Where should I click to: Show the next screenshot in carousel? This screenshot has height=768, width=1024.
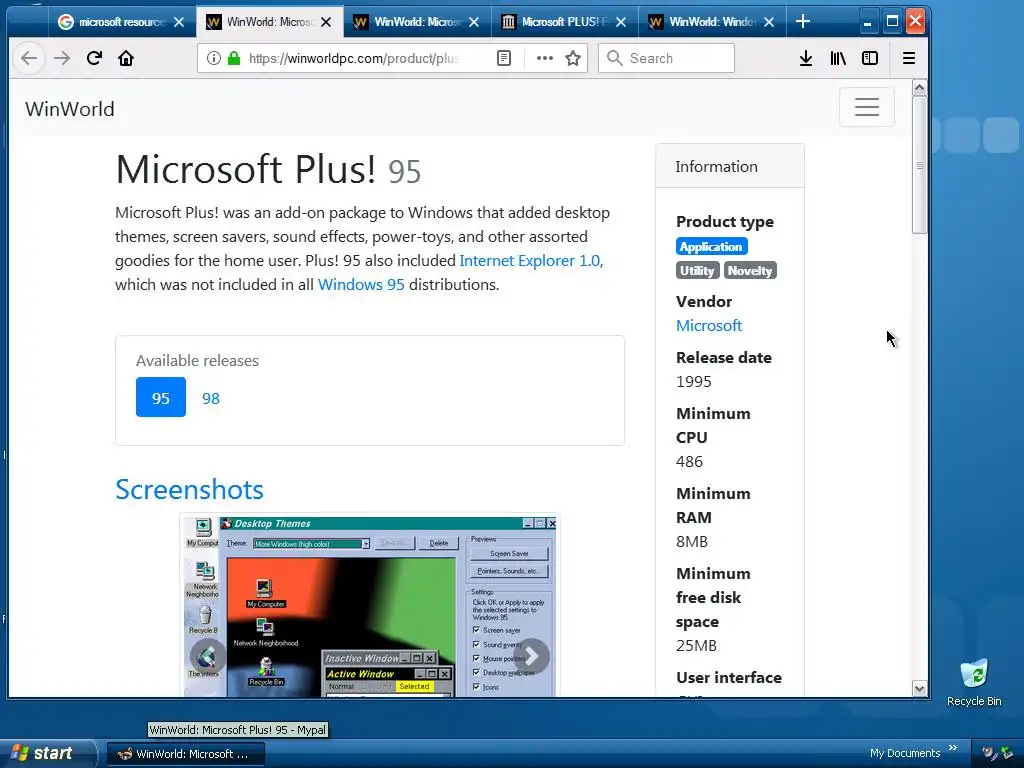532,656
